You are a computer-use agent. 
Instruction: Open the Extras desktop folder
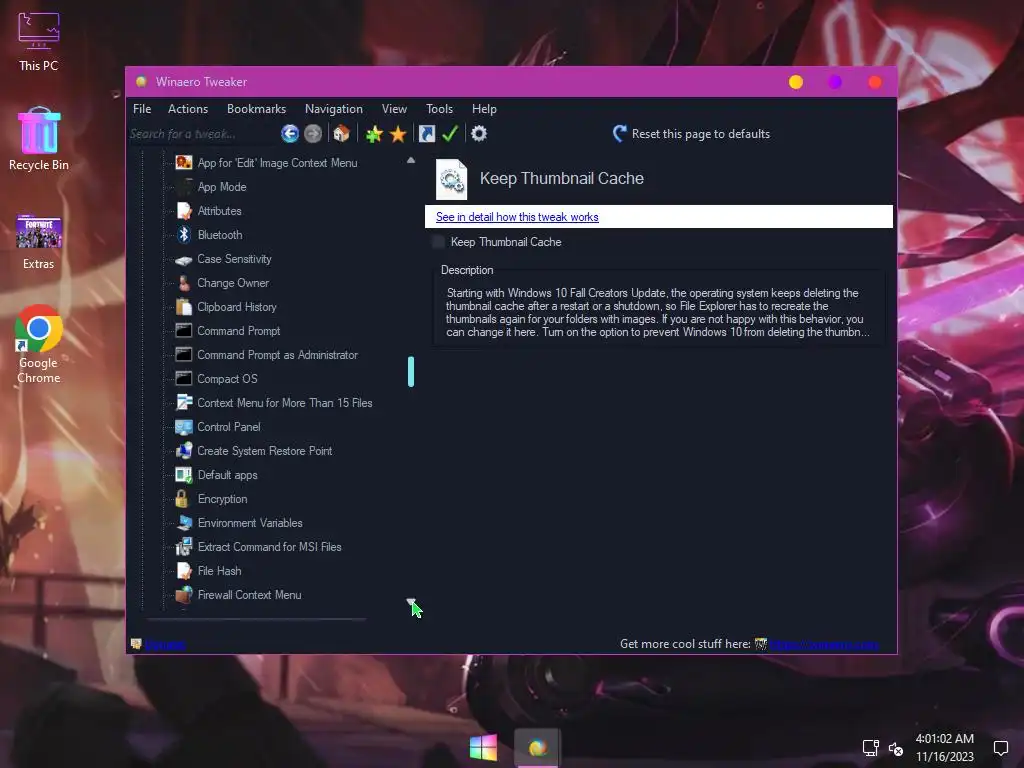pos(39,242)
